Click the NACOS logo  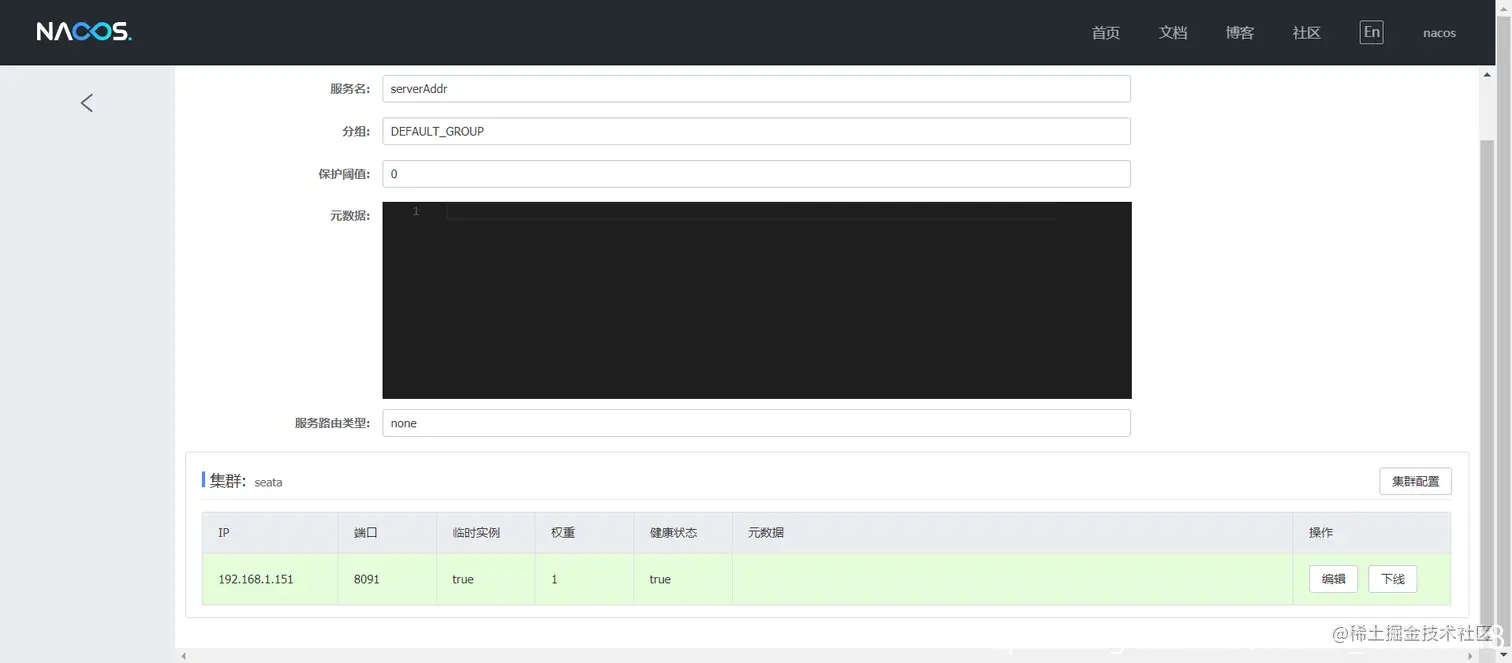click(x=84, y=32)
